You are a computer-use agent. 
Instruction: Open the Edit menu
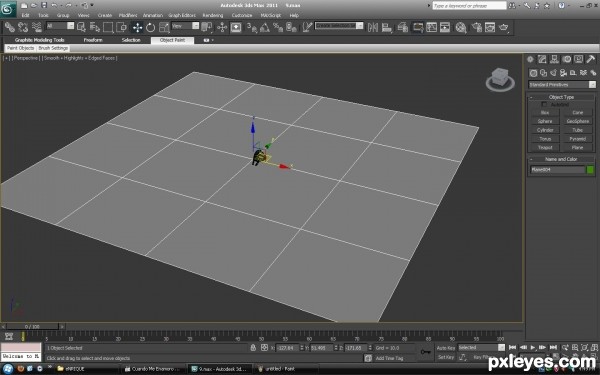coord(26,15)
